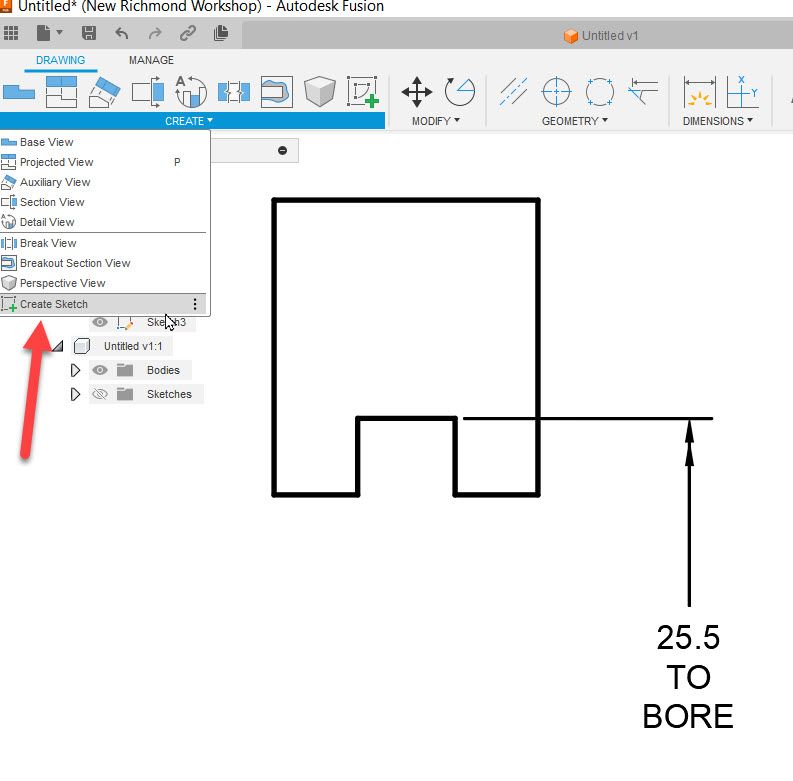Select the Sketches folder label
The height and width of the screenshot is (781, 793).
click(169, 394)
